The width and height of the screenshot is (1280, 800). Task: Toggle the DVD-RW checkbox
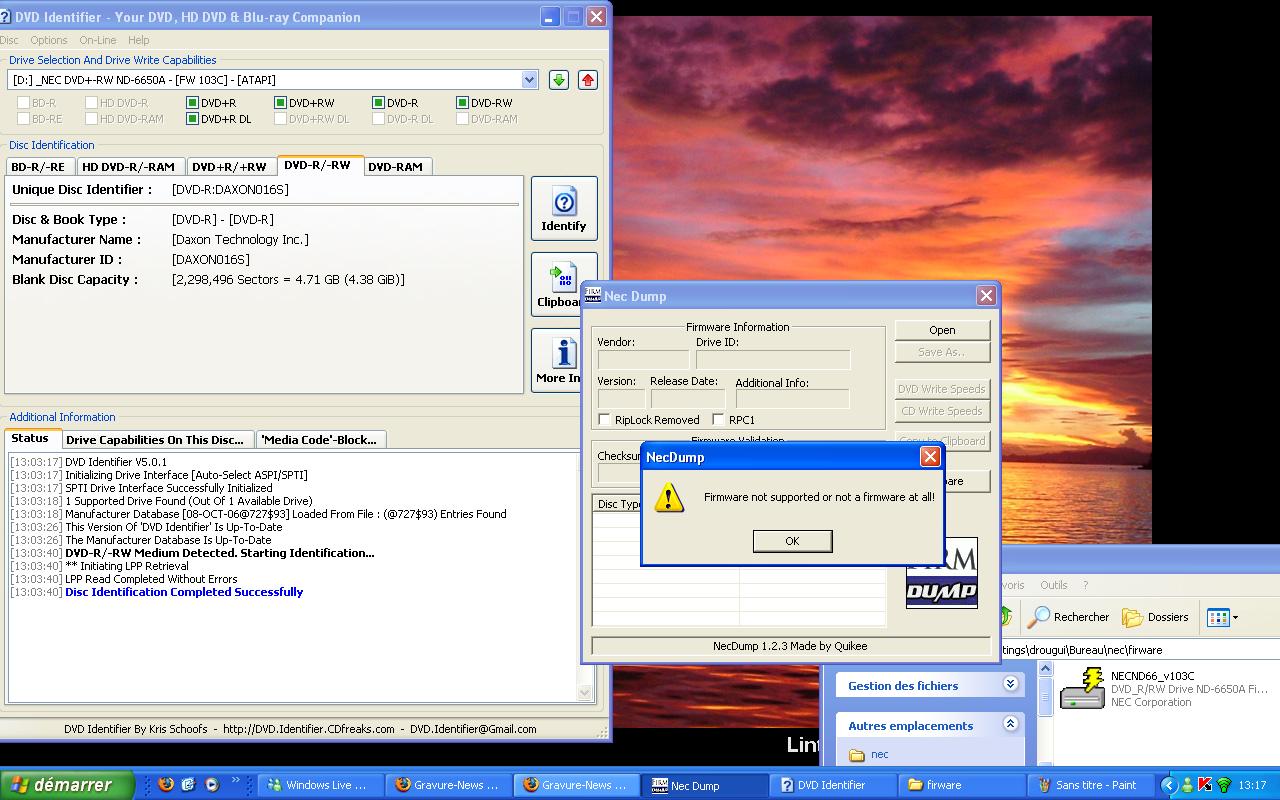click(462, 103)
